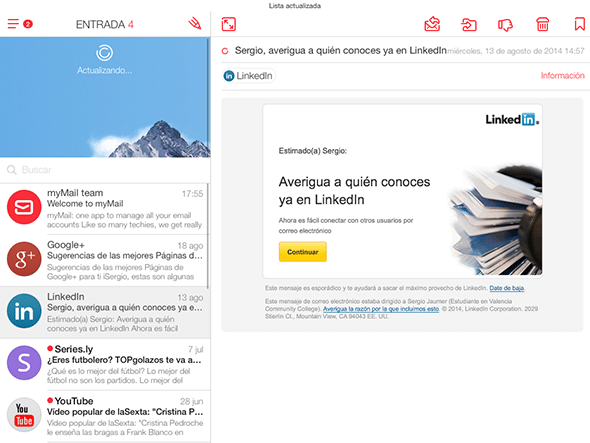Click Averigua a quién conoces headline
Screen dimensions: 590x443
click(354, 191)
